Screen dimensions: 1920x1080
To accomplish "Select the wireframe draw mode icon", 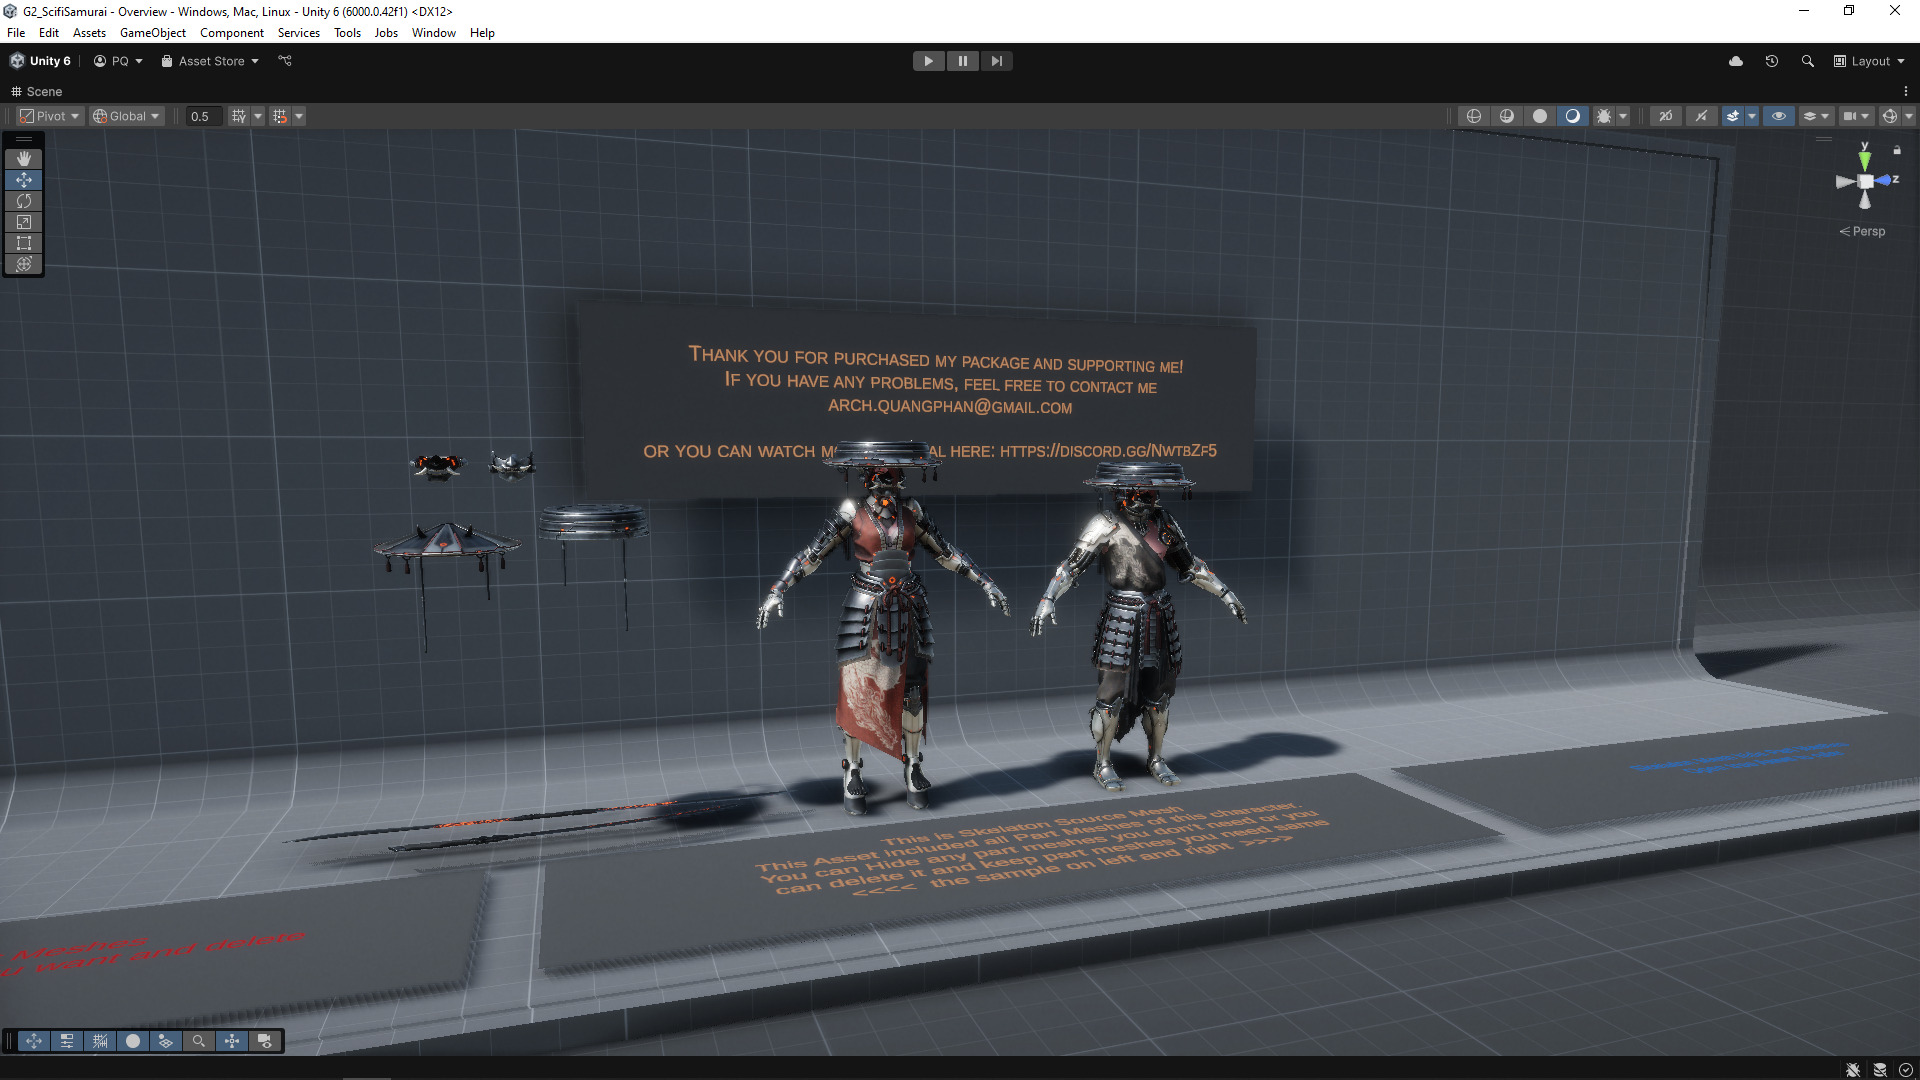I will [1473, 116].
